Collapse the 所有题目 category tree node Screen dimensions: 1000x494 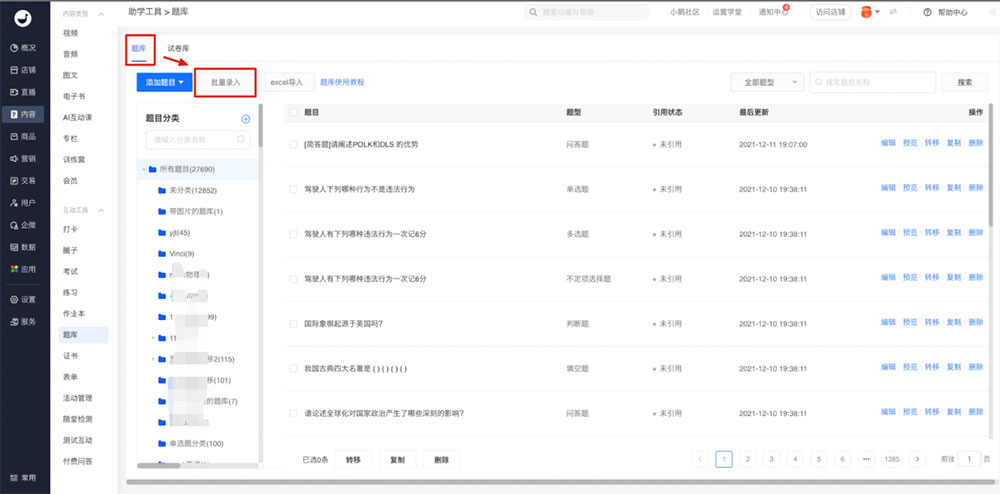tap(141, 169)
